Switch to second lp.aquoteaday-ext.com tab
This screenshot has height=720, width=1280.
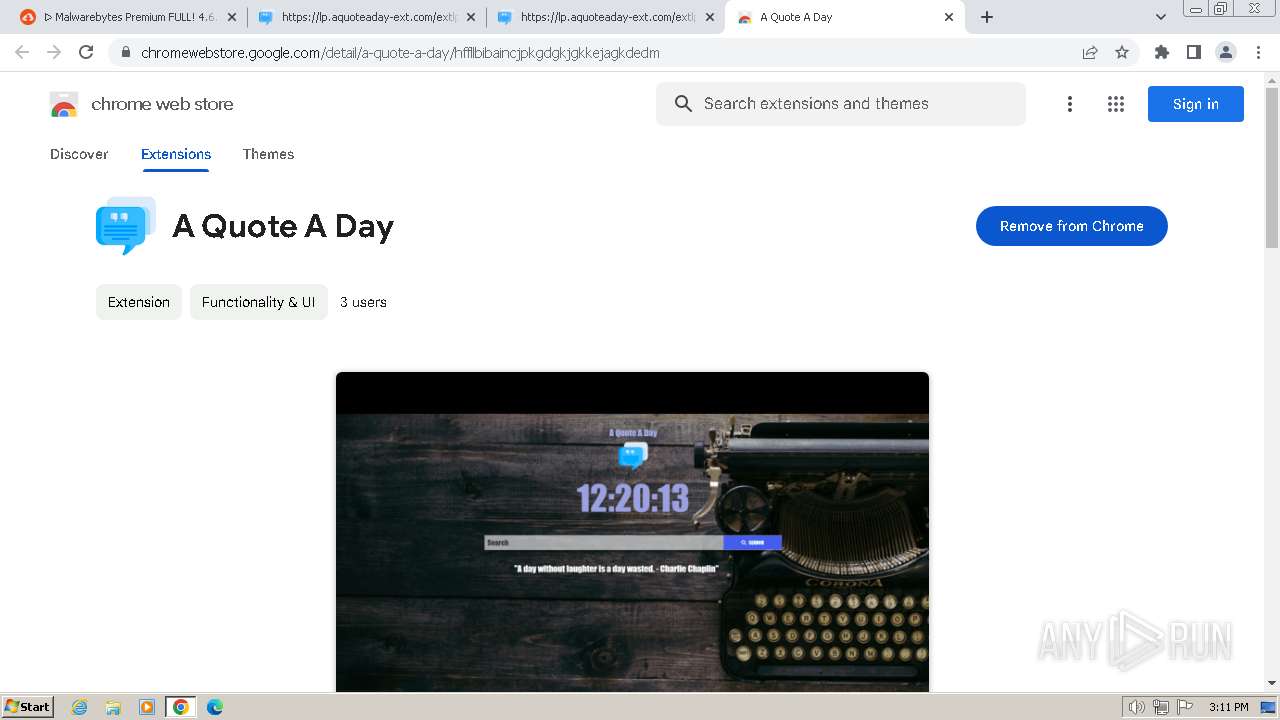[606, 17]
